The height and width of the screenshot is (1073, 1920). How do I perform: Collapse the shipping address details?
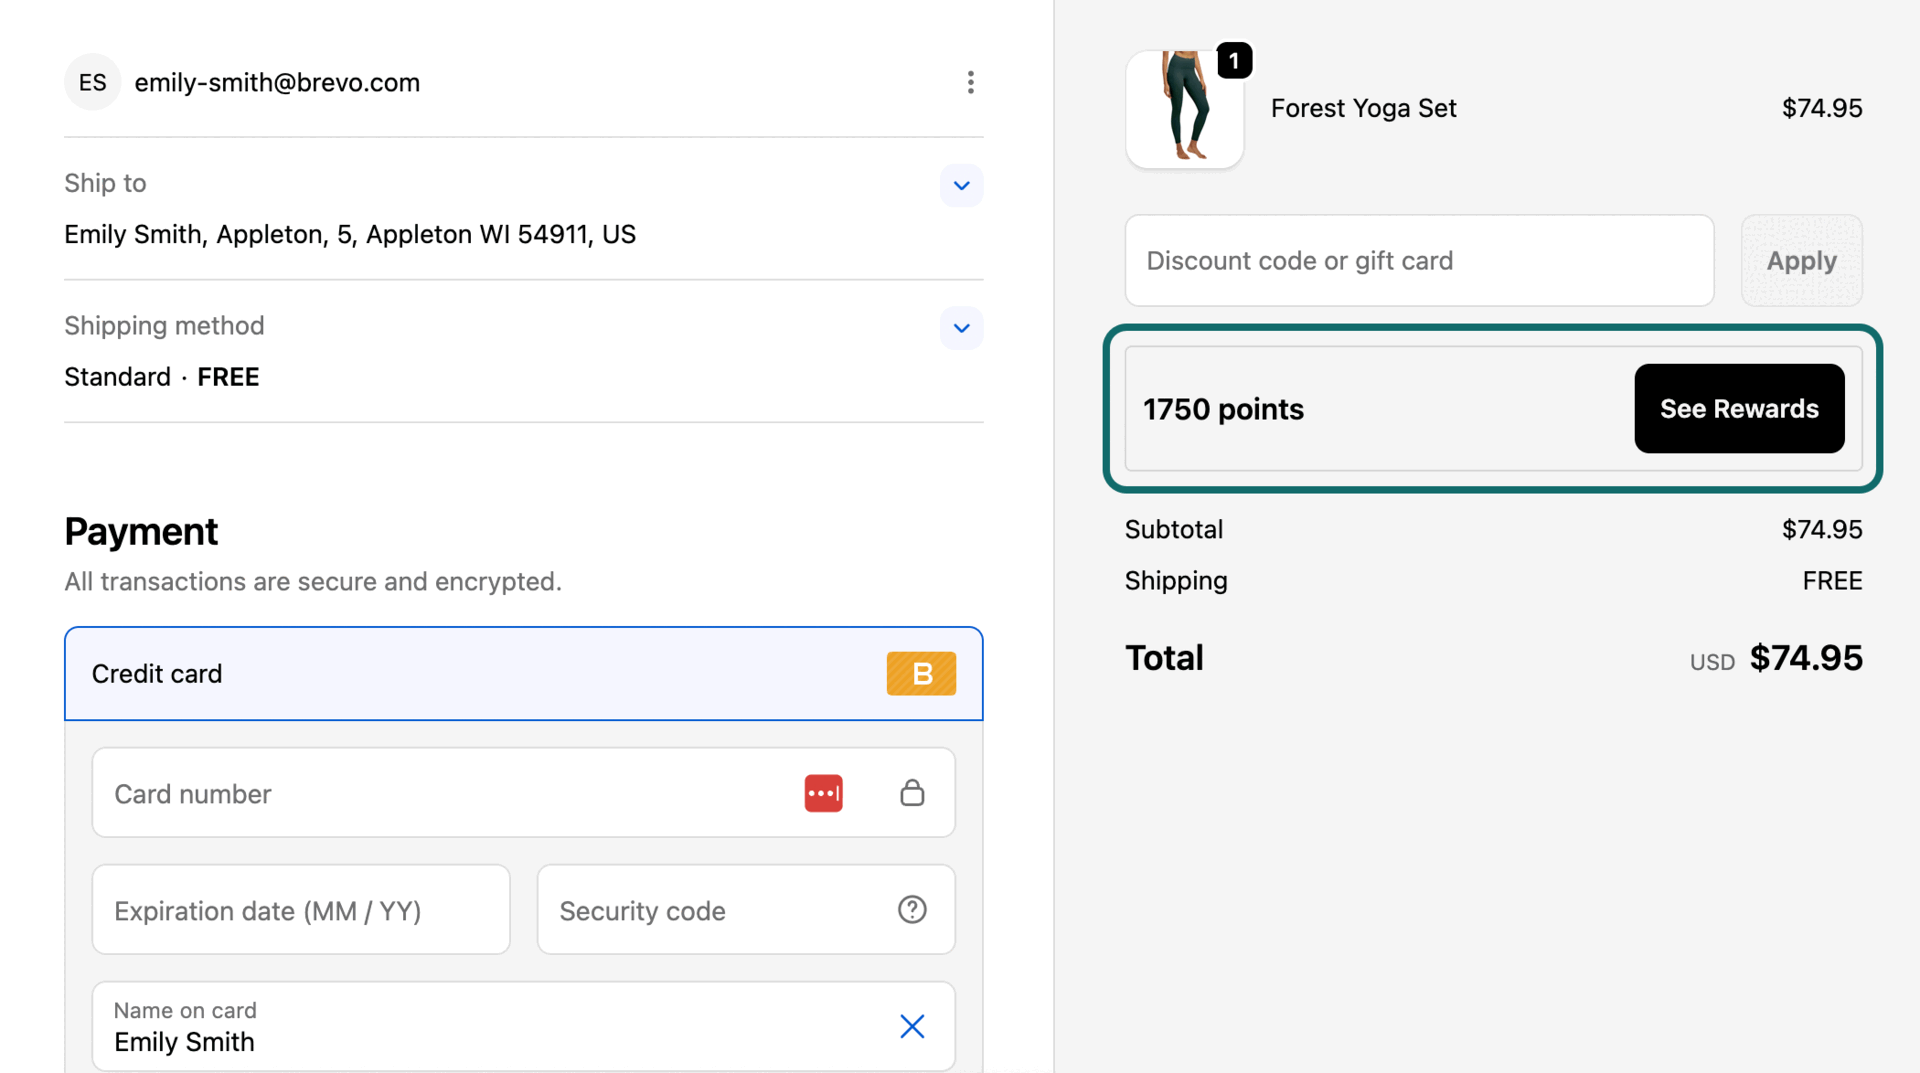tap(961, 185)
